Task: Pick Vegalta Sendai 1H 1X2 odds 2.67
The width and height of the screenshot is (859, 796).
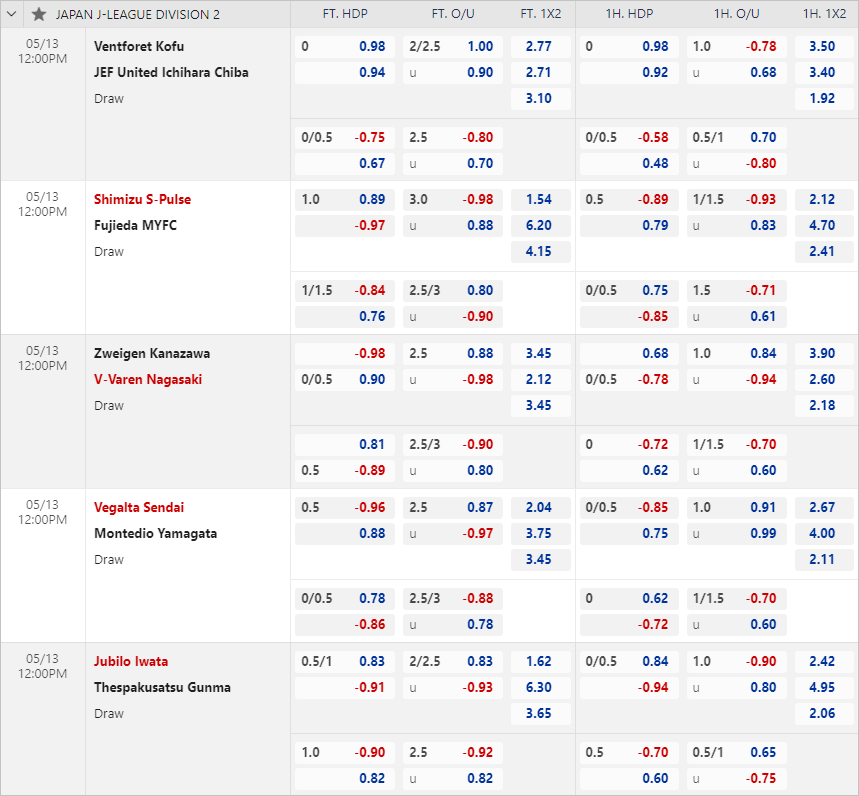Action: tap(824, 507)
